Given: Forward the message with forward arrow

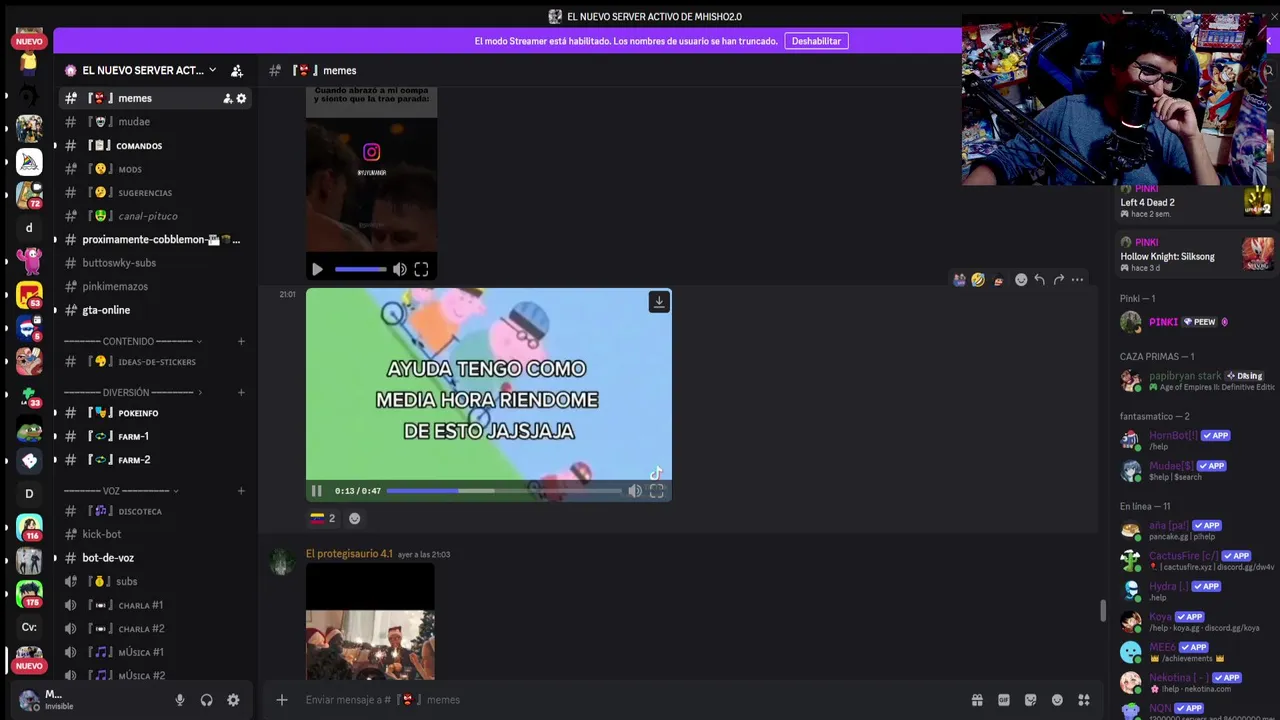Looking at the screenshot, I should 1058,280.
